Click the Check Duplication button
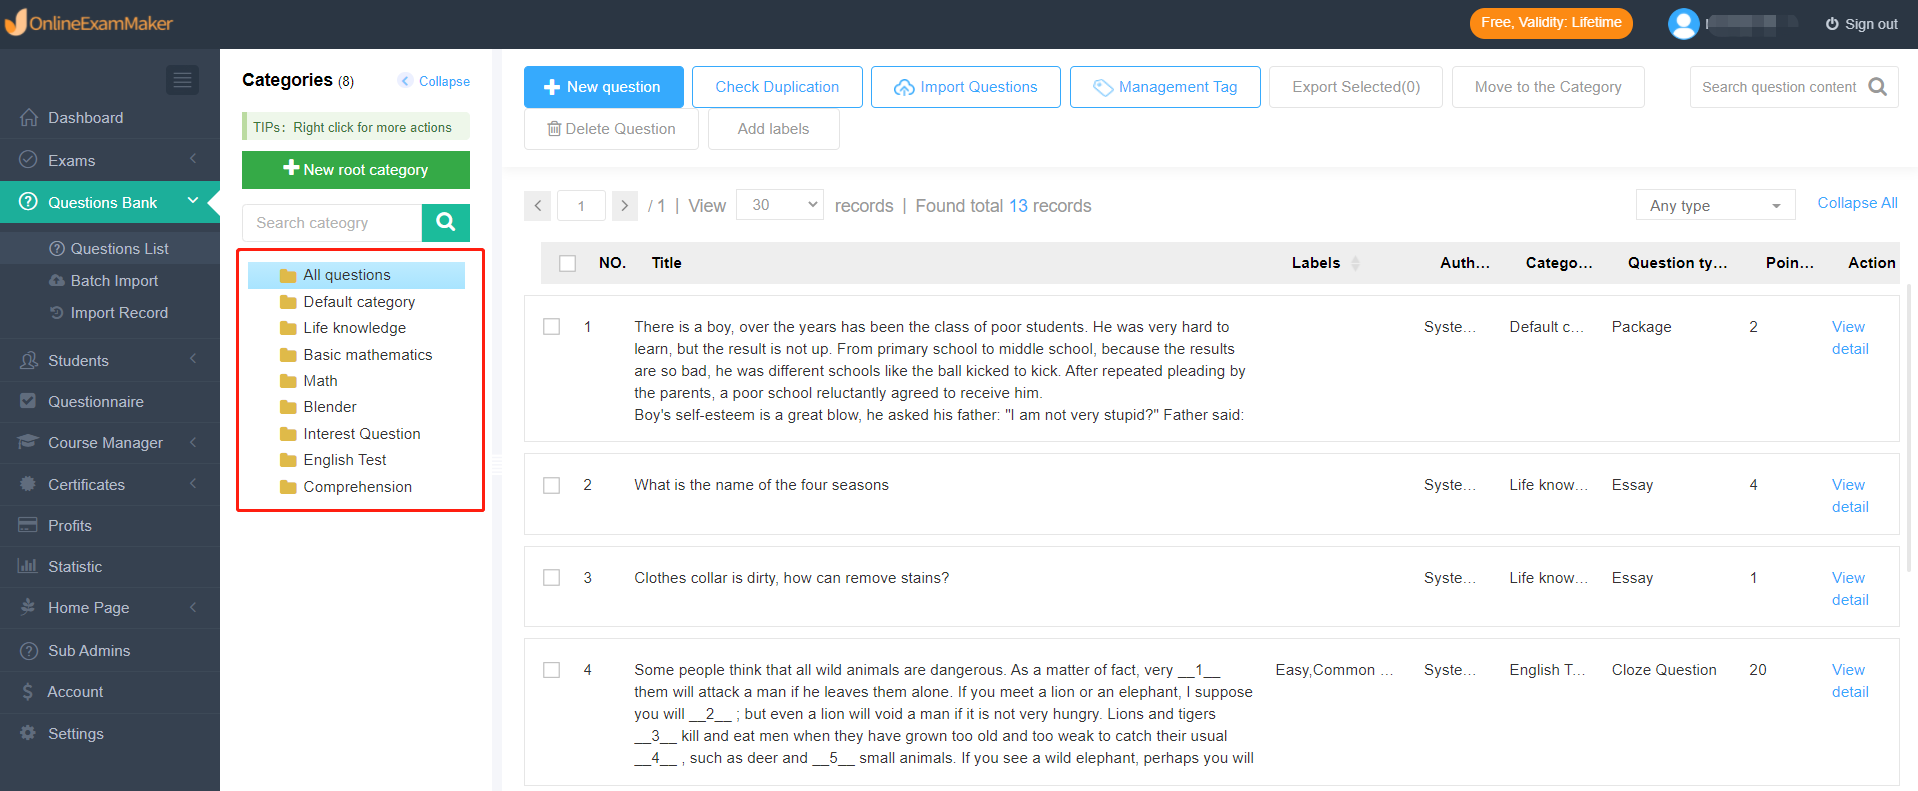 tap(777, 87)
